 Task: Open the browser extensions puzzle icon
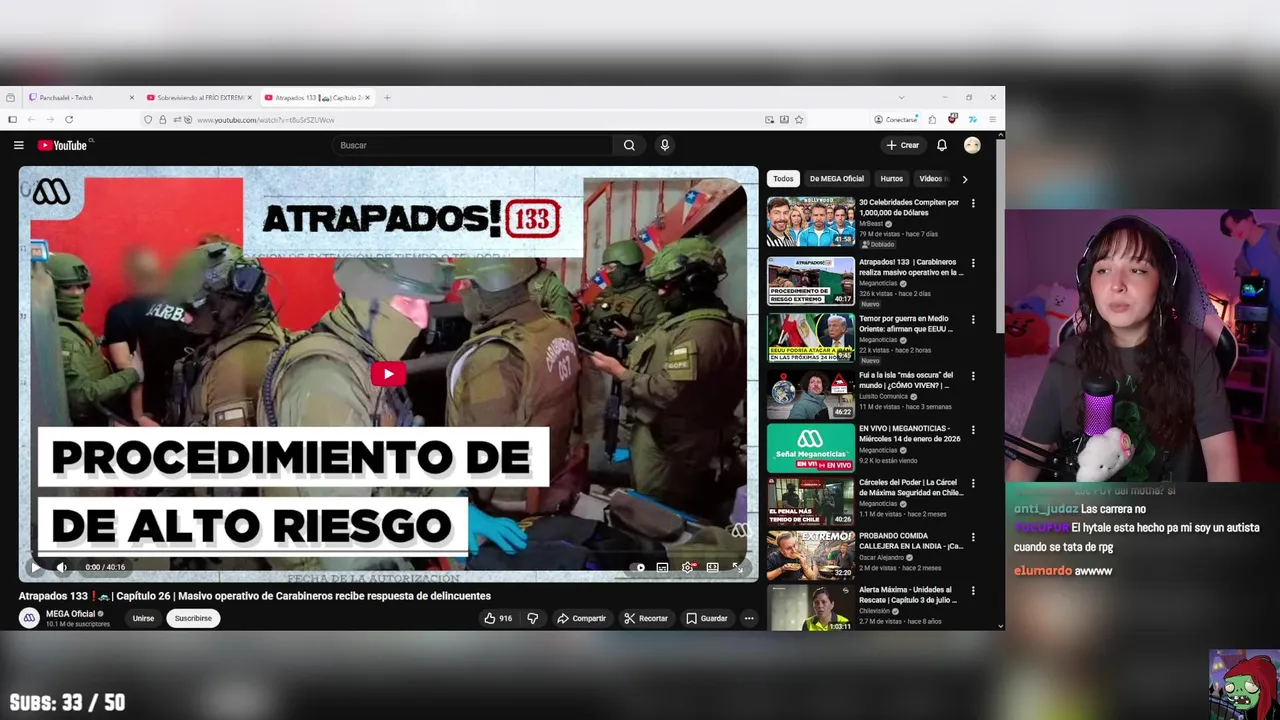click(932, 119)
